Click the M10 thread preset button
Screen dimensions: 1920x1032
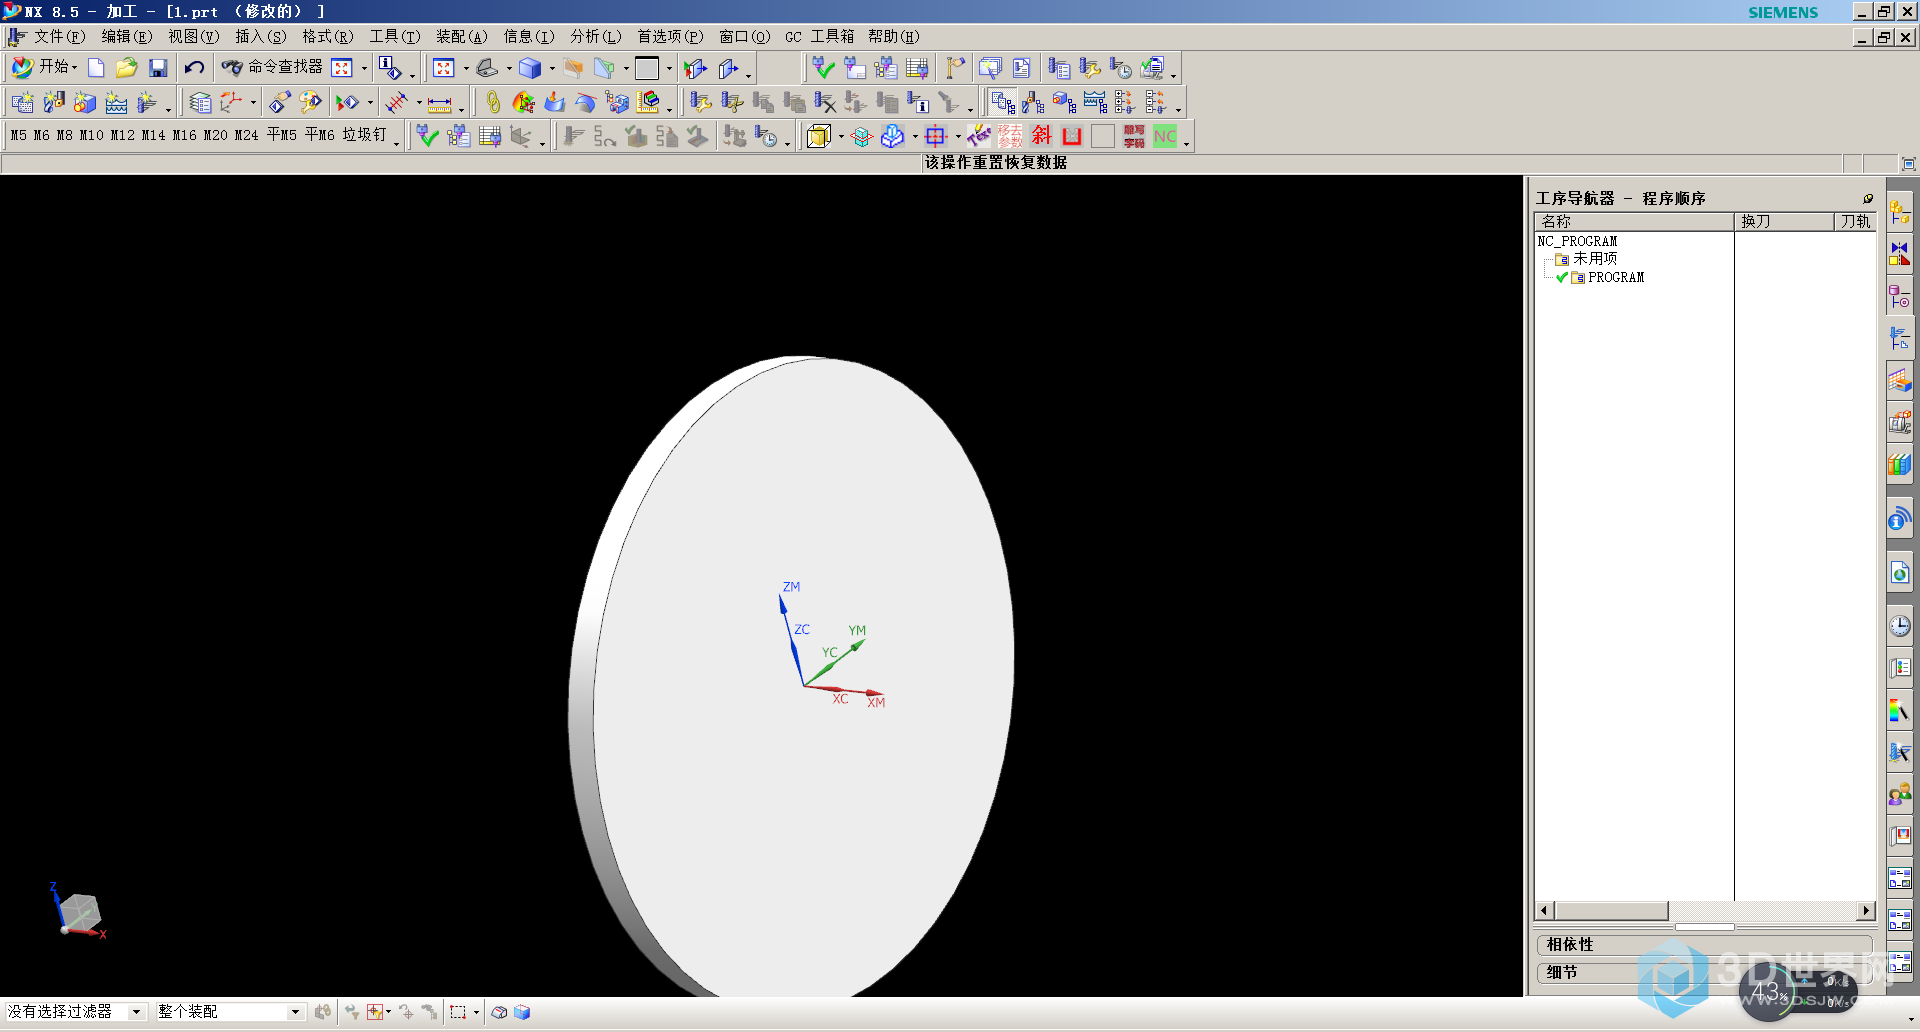91,135
